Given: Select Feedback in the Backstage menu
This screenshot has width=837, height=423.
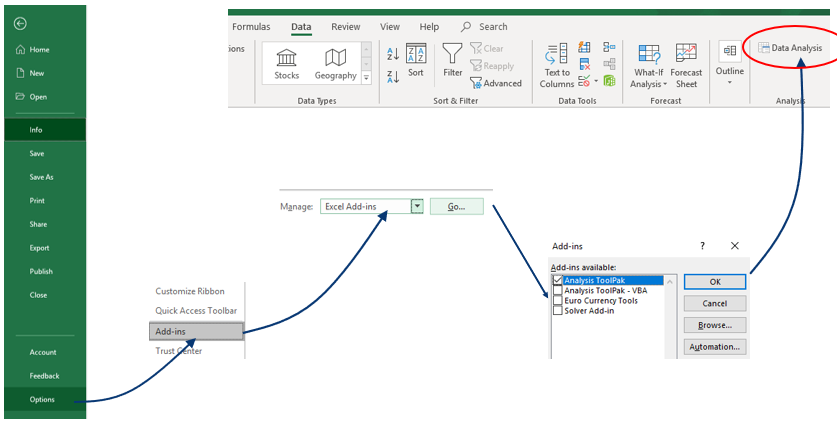Looking at the screenshot, I should (x=45, y=376).
